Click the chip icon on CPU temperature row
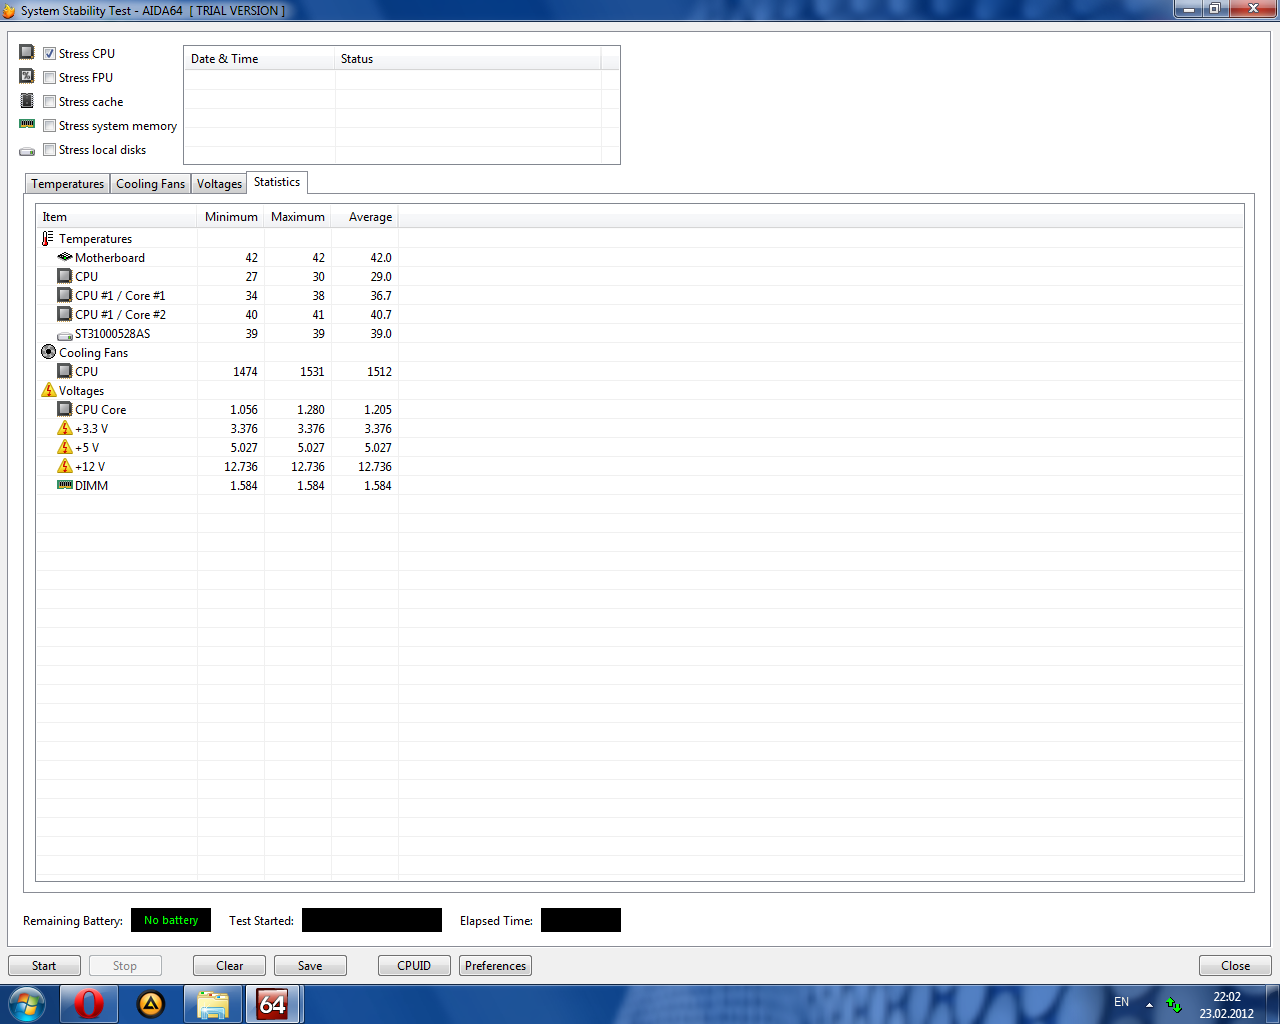The width and height of the screenshot is (1280, 1024). [65, 276]
